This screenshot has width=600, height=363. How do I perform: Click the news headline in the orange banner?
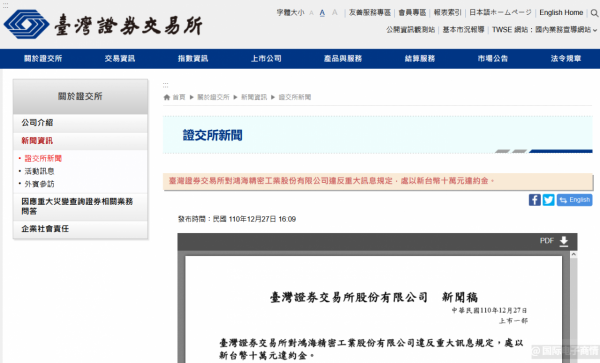[x=331, y=181]
